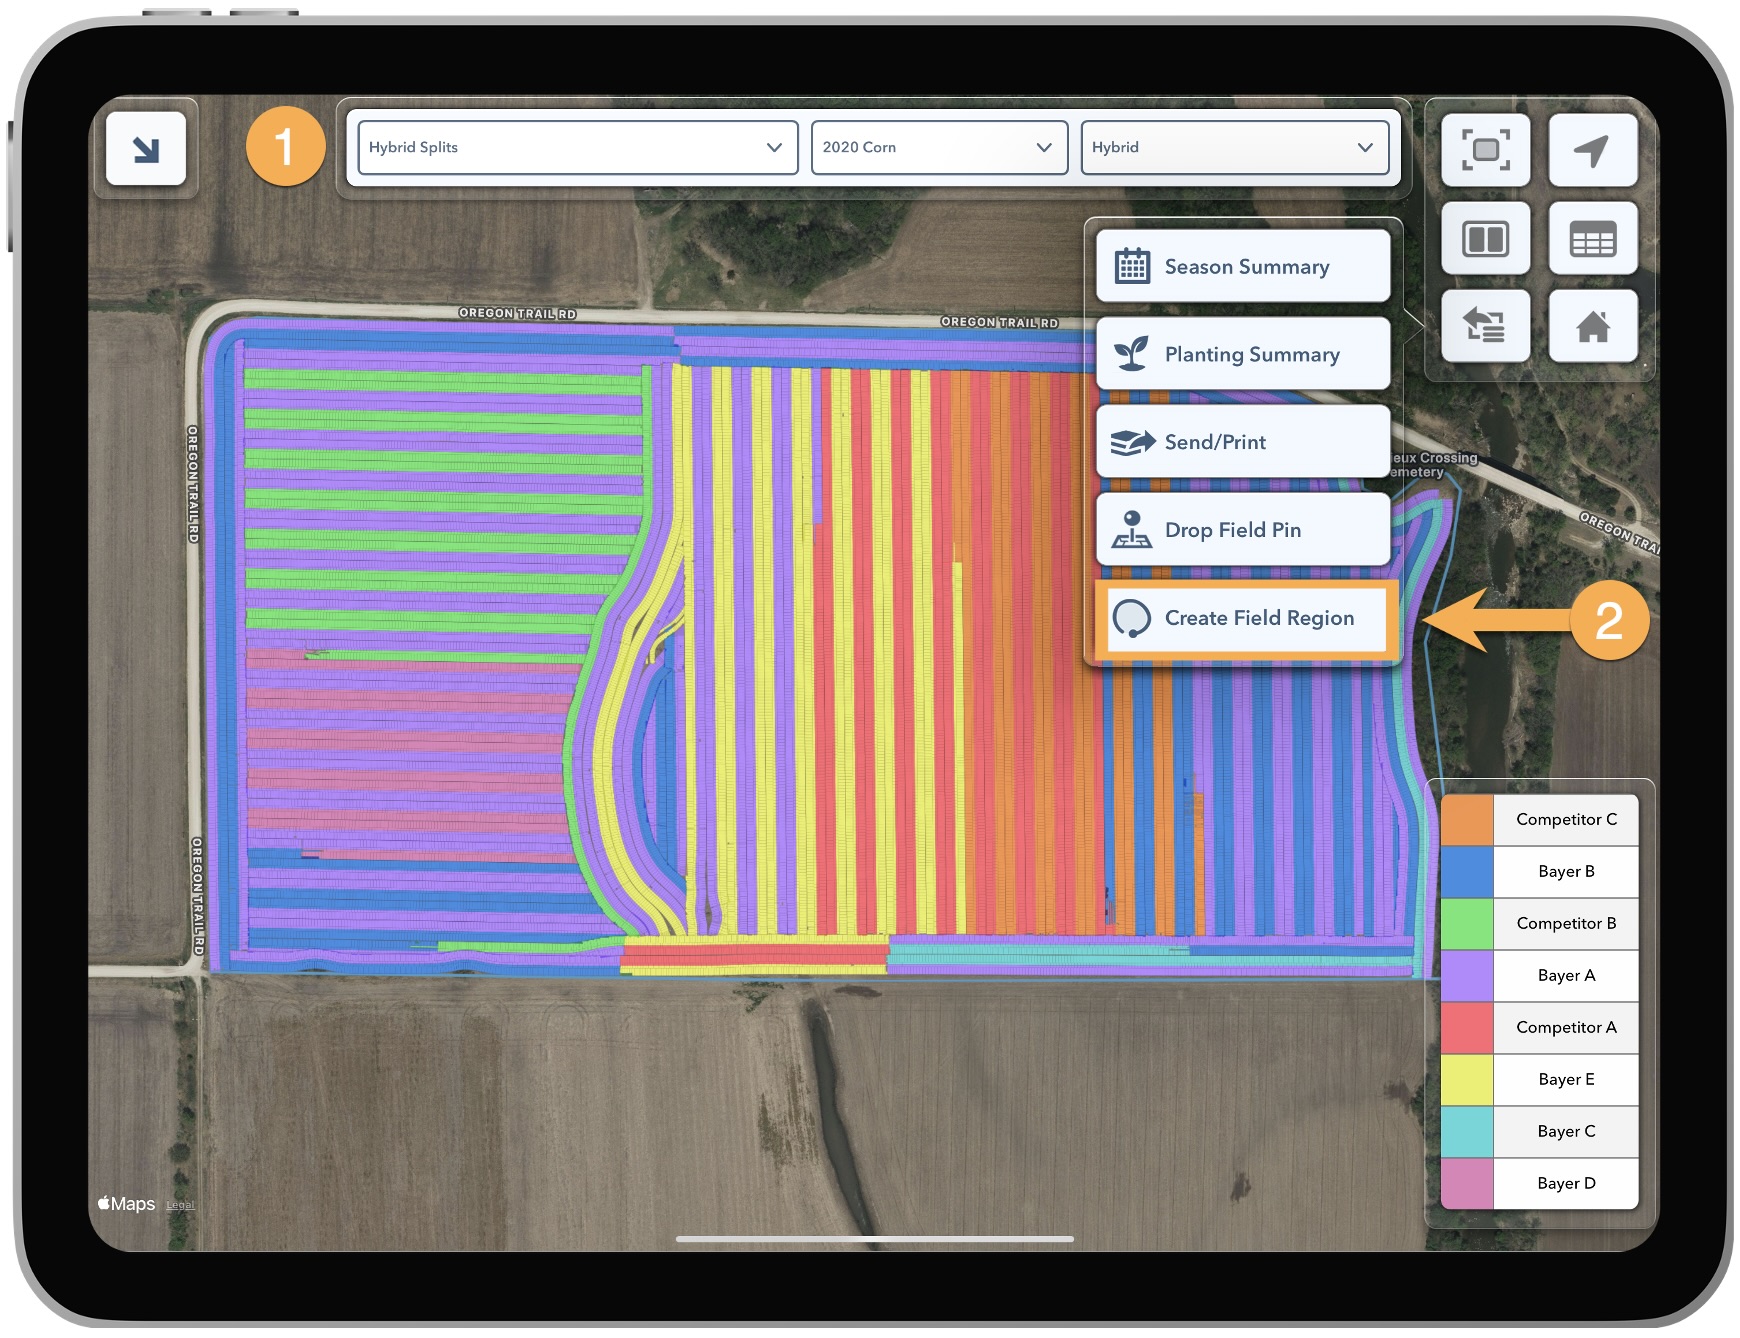The image size is (1740, 1338).
Task: Open the Apple Maps Legal link
Action: click(180, 1205)
